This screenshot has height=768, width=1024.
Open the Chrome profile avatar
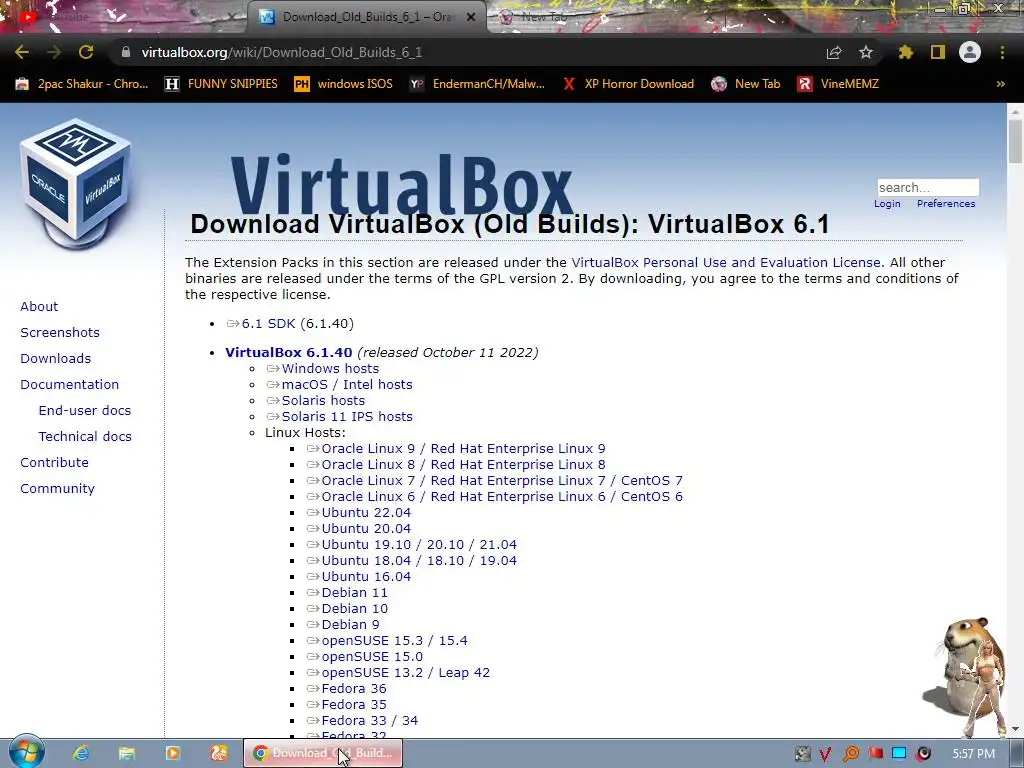[x=970, y=52]
